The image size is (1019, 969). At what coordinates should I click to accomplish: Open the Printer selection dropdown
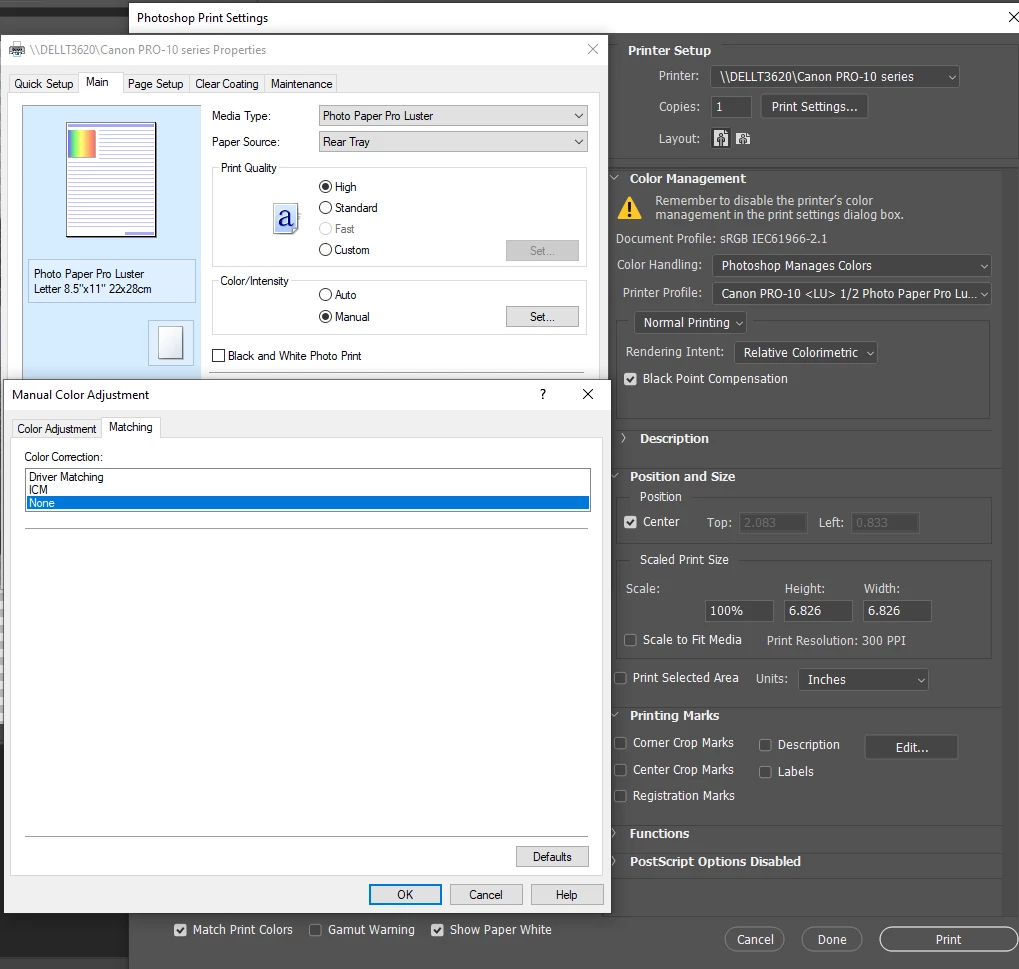(x=834, y=77)
